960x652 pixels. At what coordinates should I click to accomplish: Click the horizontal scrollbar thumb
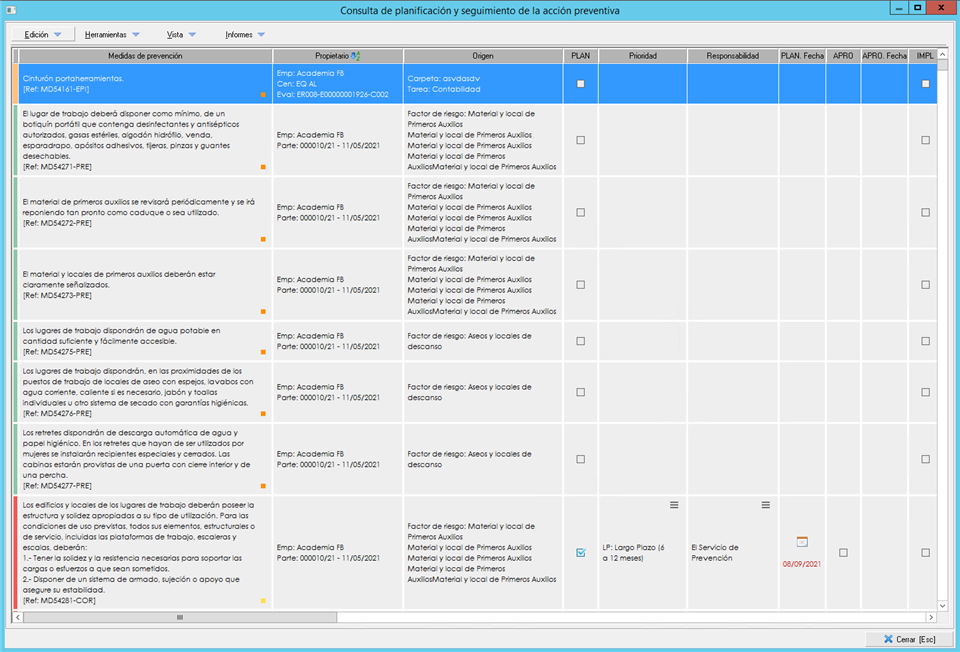coord(180,617)
